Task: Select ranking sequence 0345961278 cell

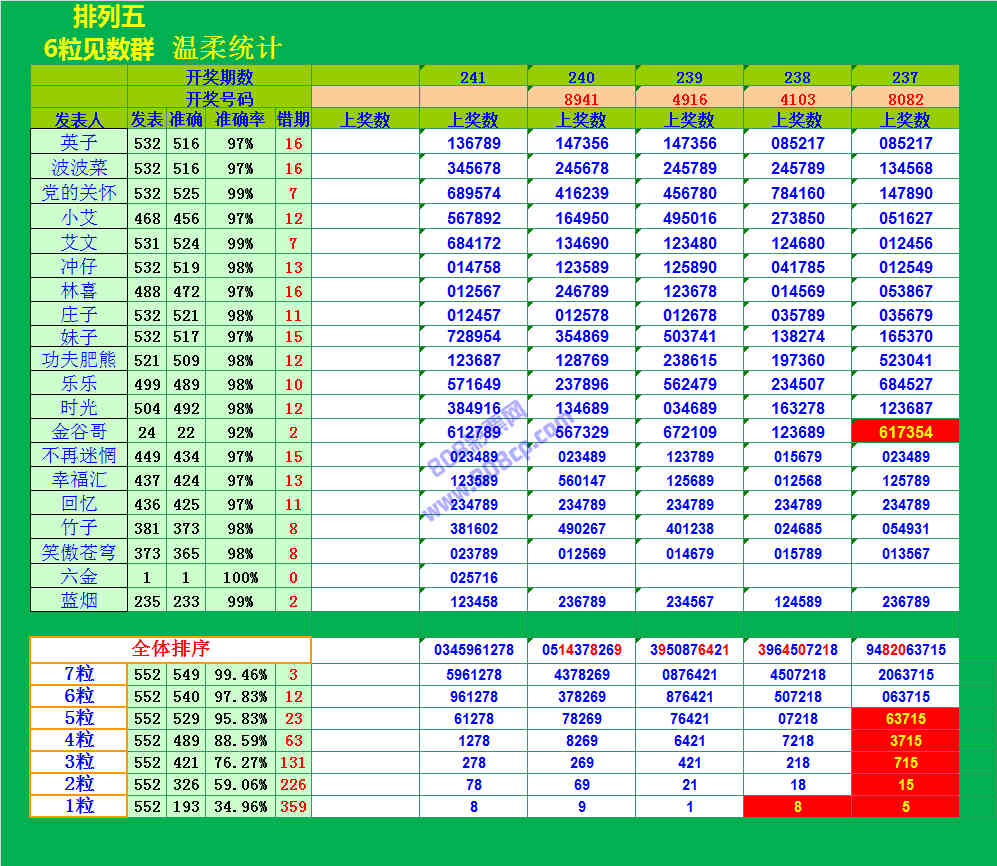Action: click(x=473, y=650)
